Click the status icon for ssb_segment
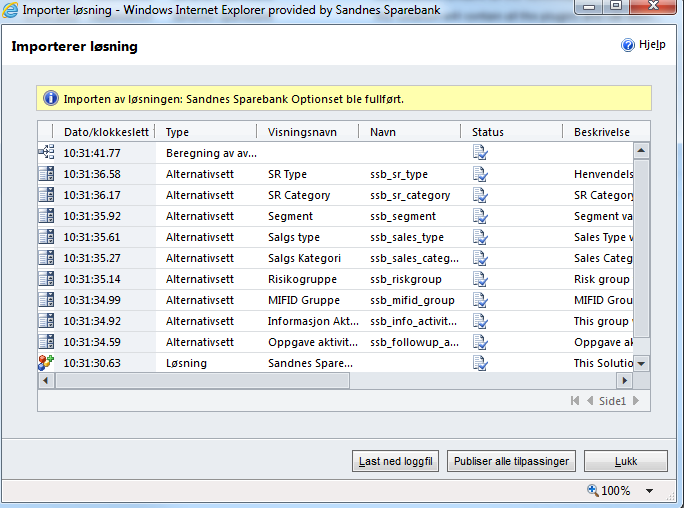Image resolution: width=684 pixels, height=508 pixels. [x=480, y=216]
